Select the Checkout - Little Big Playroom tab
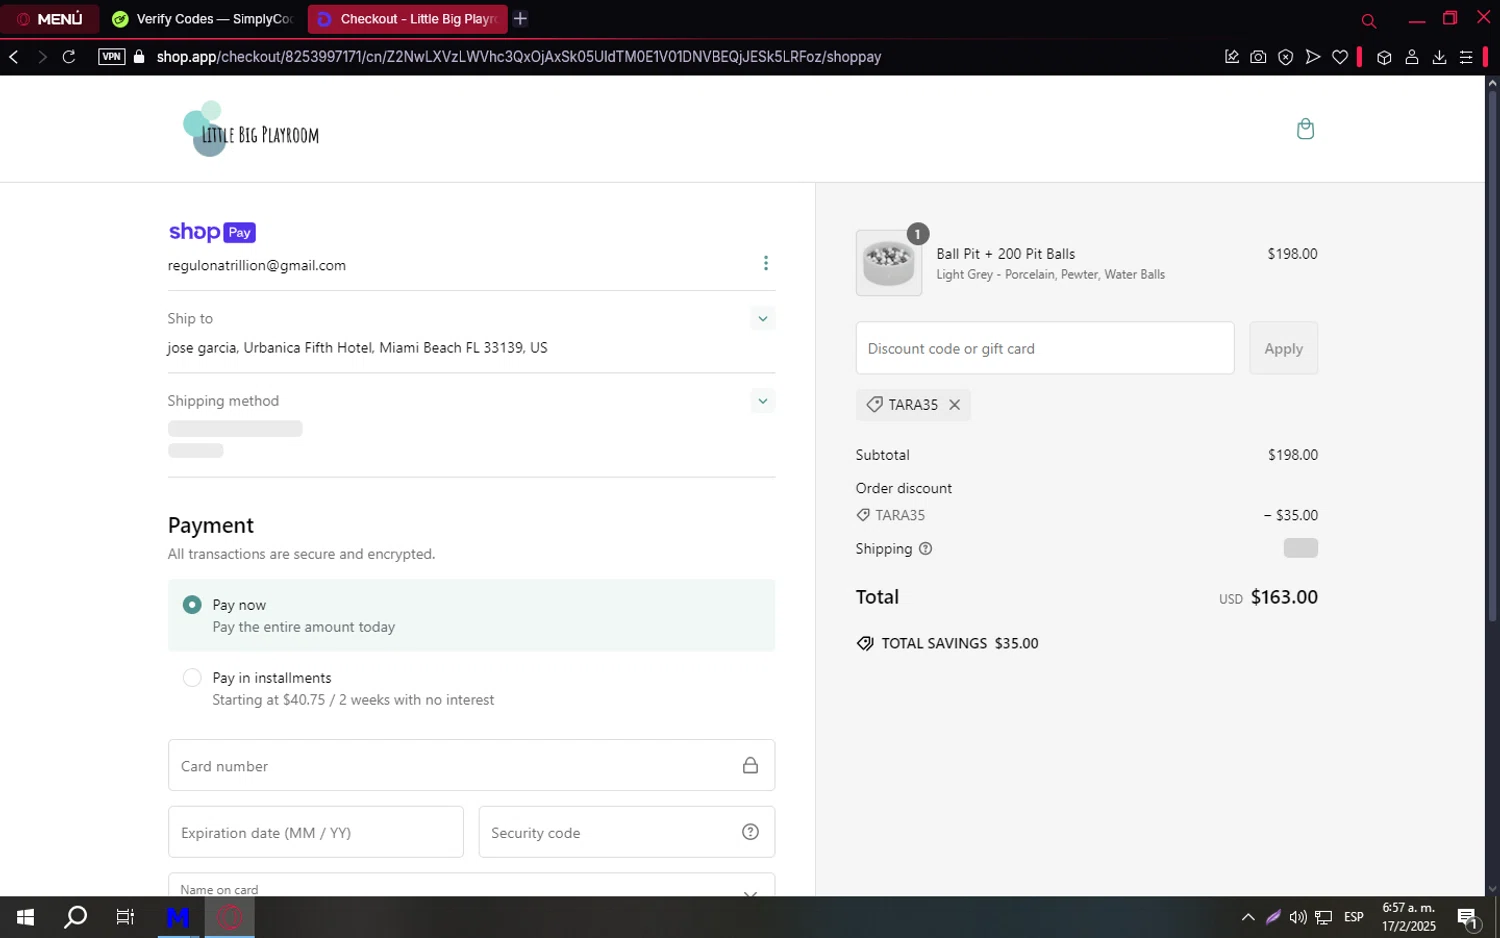The image size is (1500, 938). [x=407, y=19]
